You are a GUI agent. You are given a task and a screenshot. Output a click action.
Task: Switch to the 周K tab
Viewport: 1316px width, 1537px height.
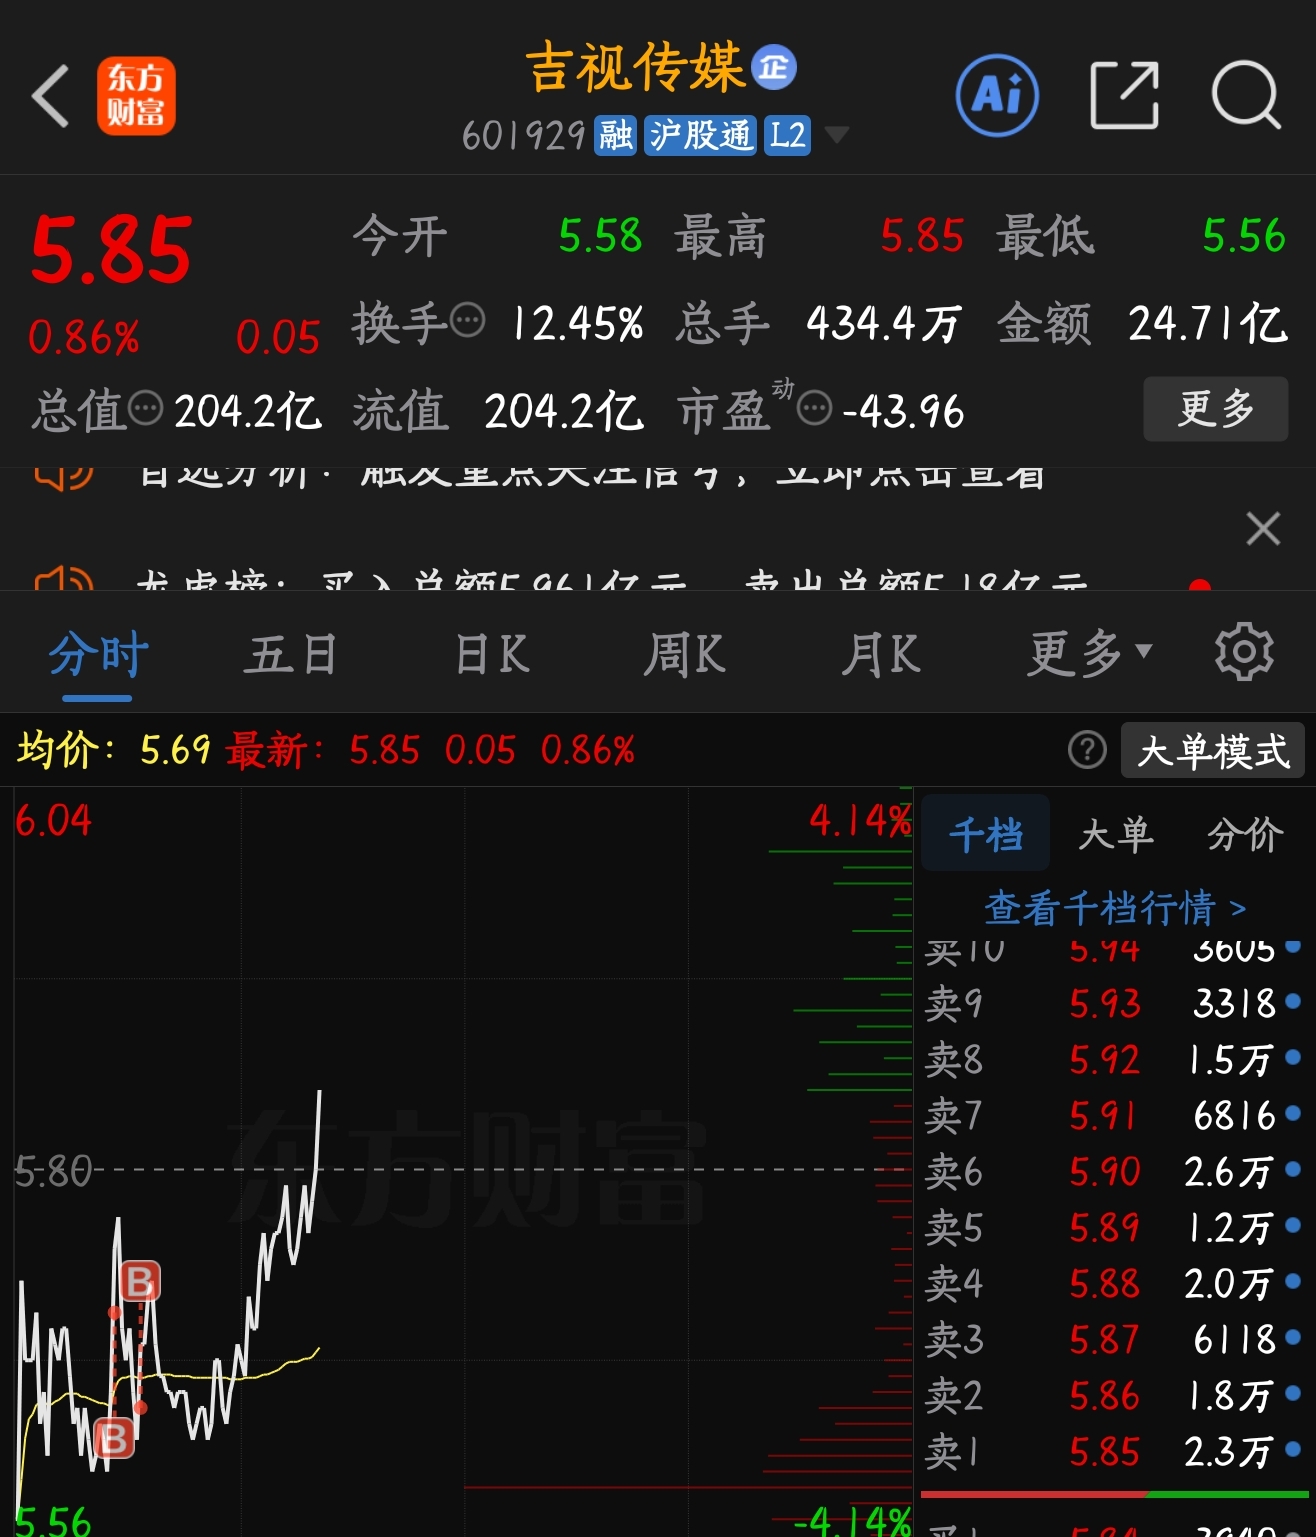coord(684,656)
